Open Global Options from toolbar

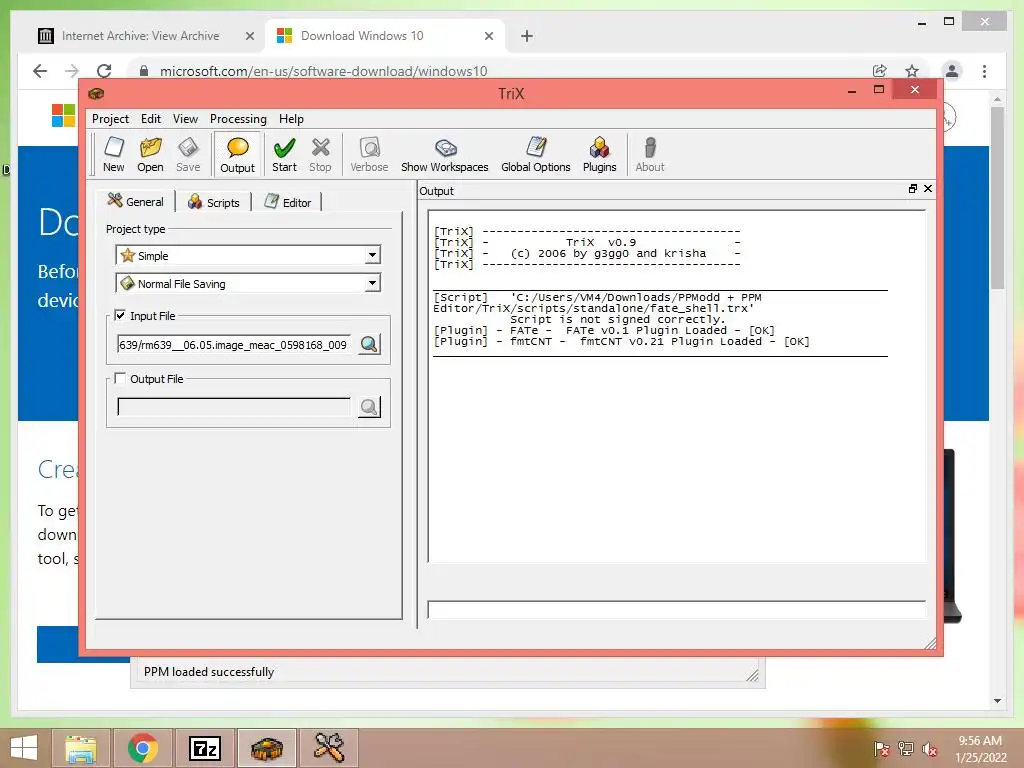coord(536,154)
